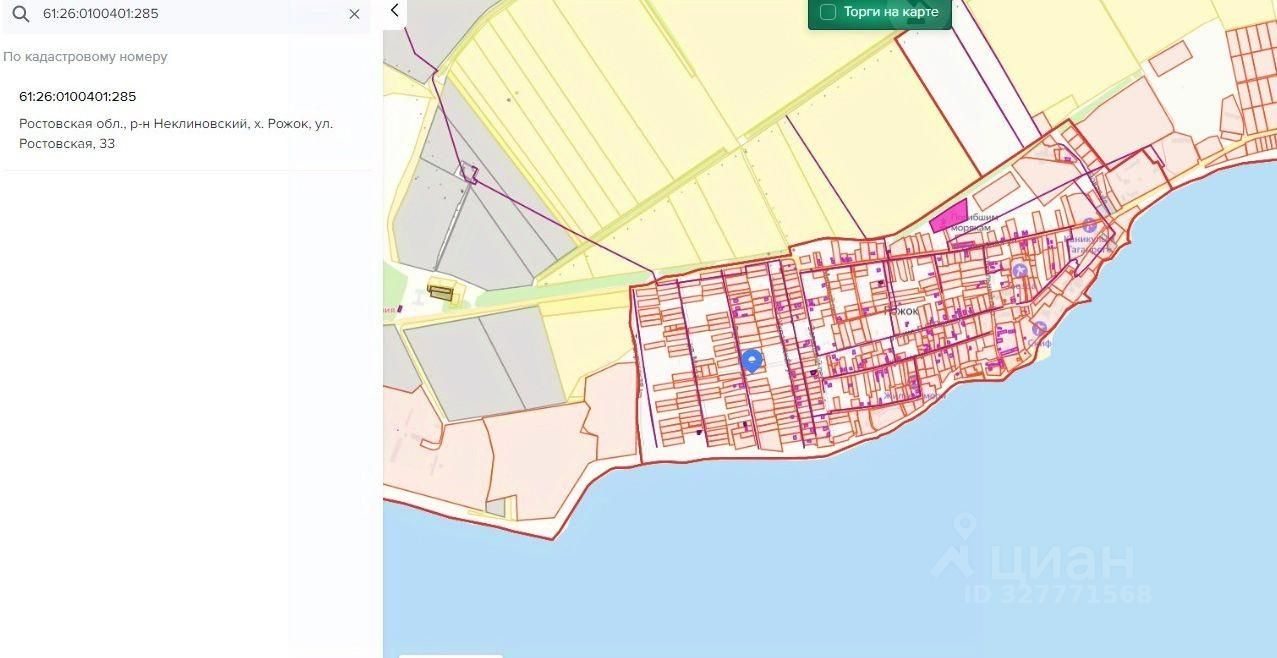Open the result 61:26:0100401:285
The height and width of the screenshot is (658, 1277).
[x=78, y=97]
